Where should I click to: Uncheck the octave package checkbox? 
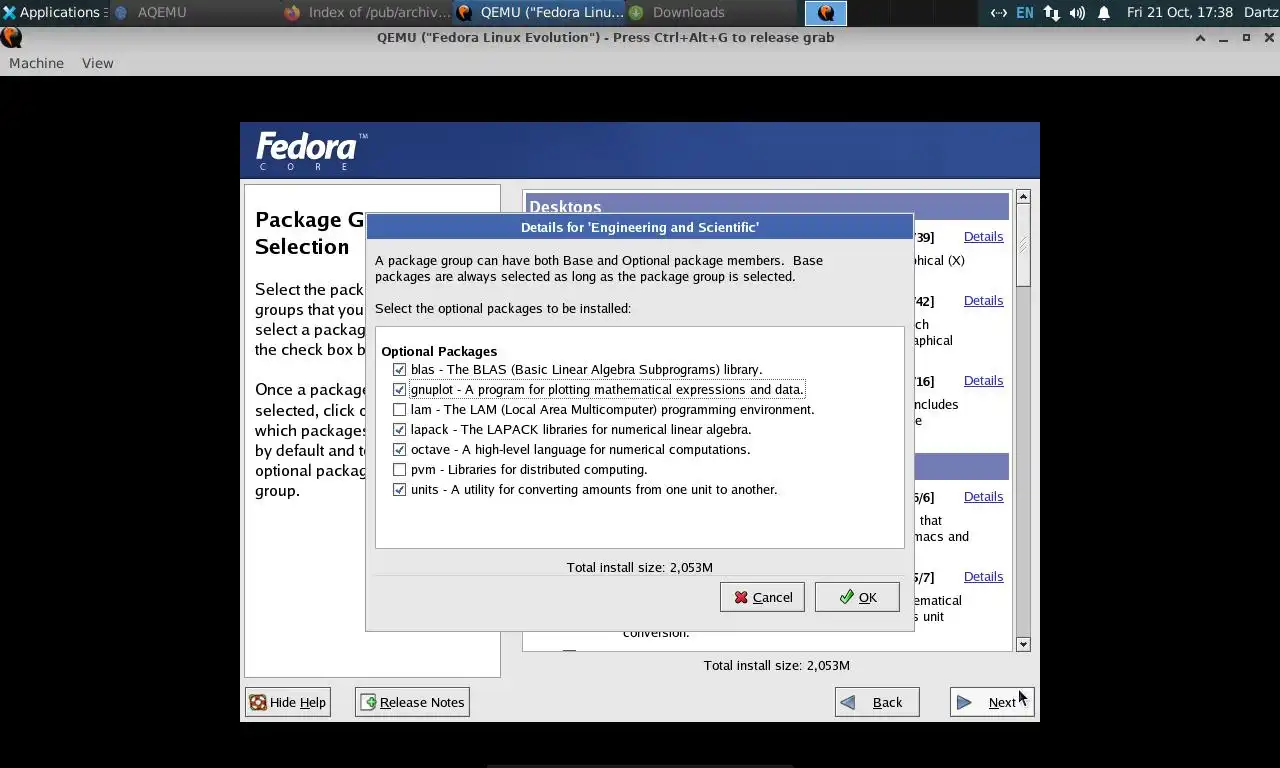[400, 450]
